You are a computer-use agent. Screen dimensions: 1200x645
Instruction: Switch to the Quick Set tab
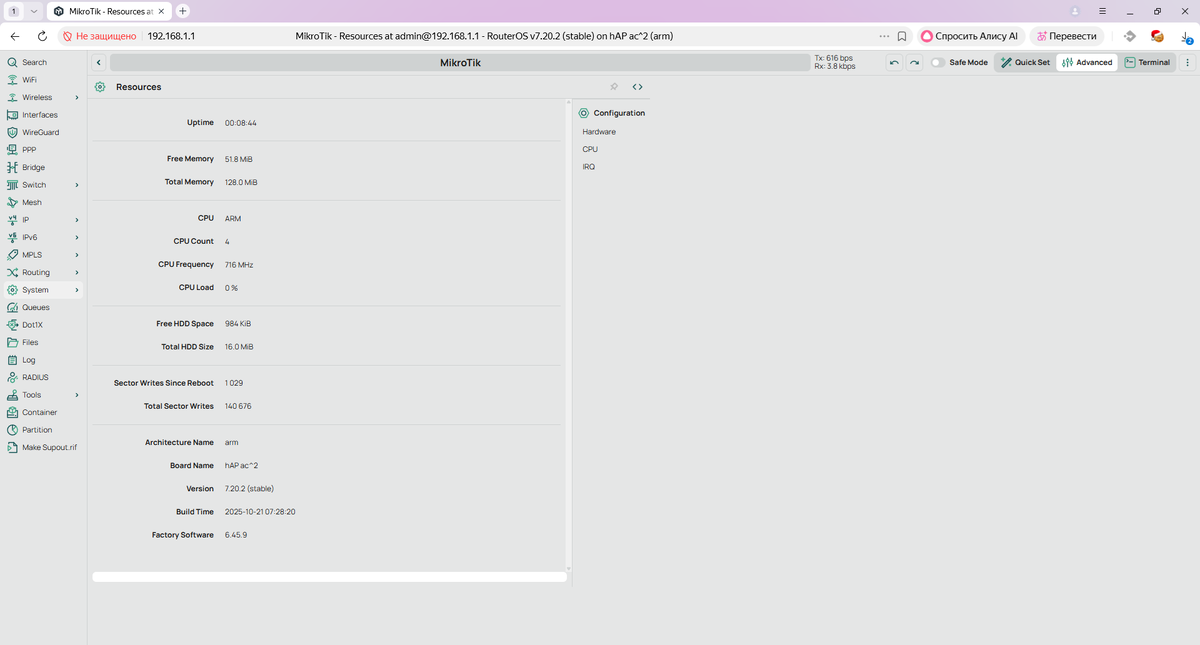[x=1025, y=62]
